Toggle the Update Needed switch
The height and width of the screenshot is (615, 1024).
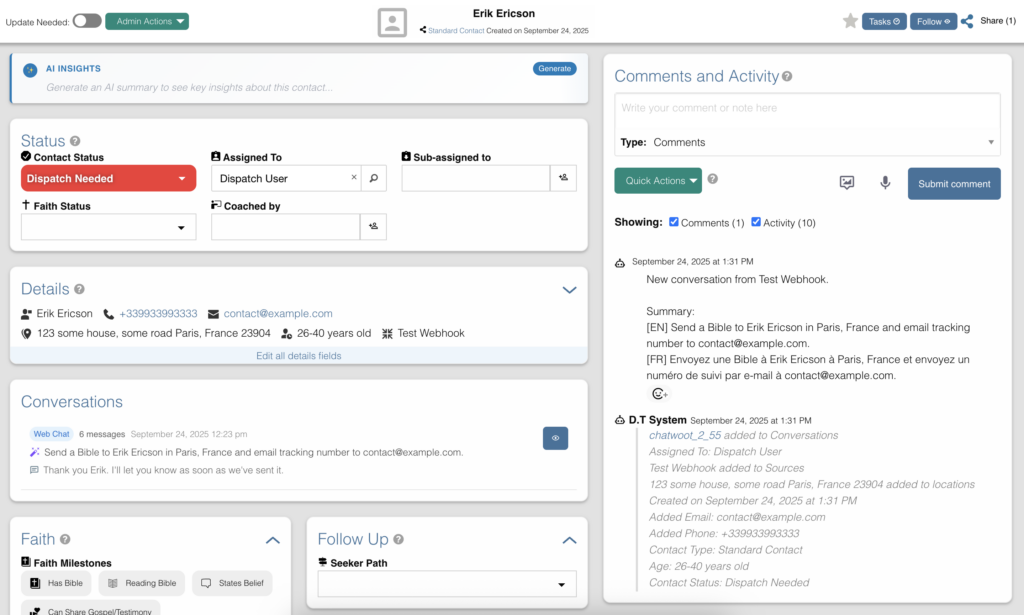(87, 21)
